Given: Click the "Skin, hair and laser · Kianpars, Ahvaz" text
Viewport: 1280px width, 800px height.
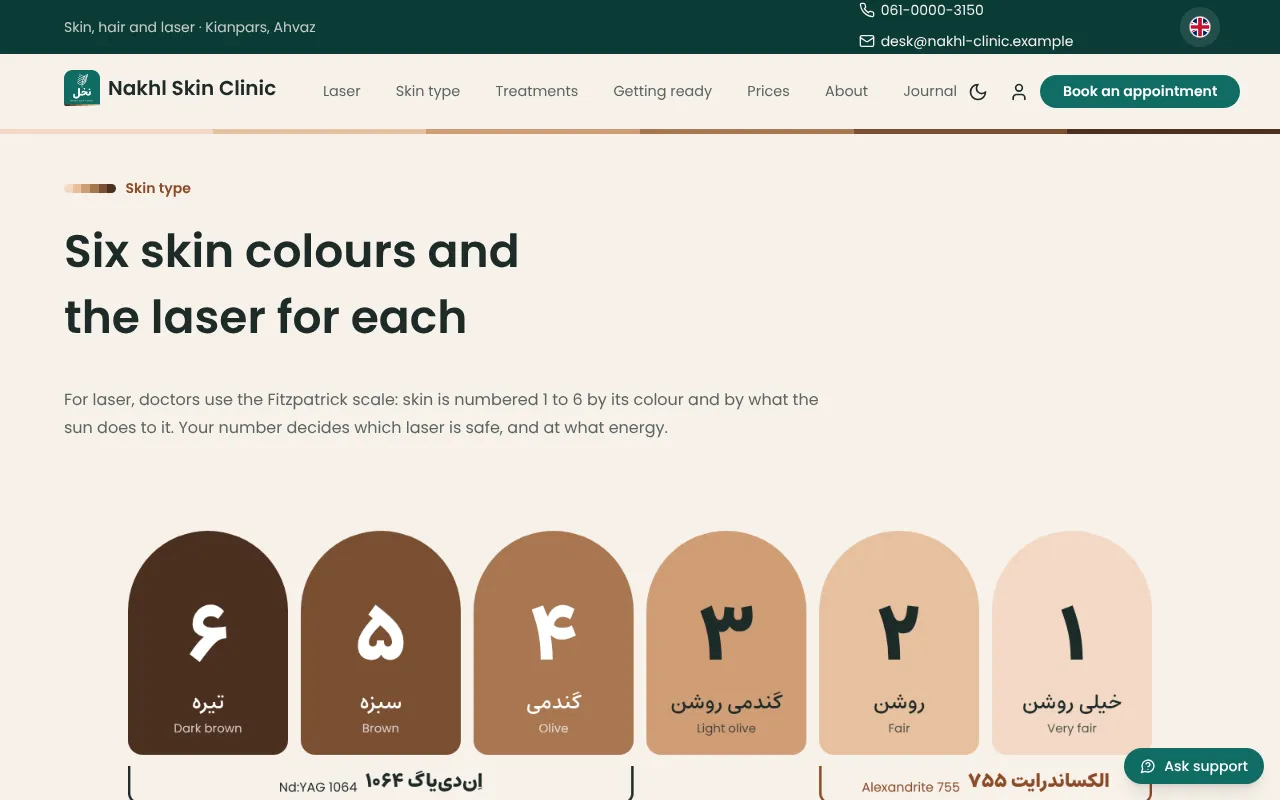Looking at the screenshot, I should coord(190,27).
